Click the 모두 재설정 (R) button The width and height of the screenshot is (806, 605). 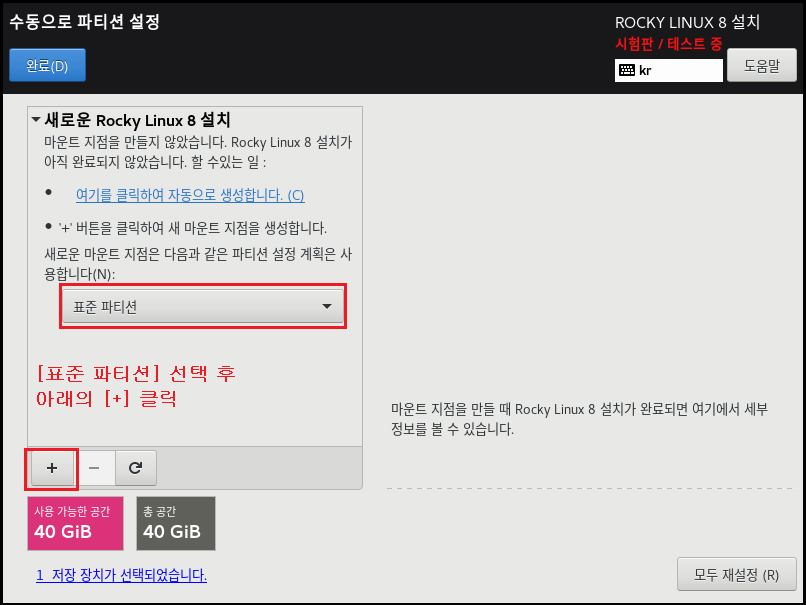click(737, 574)
